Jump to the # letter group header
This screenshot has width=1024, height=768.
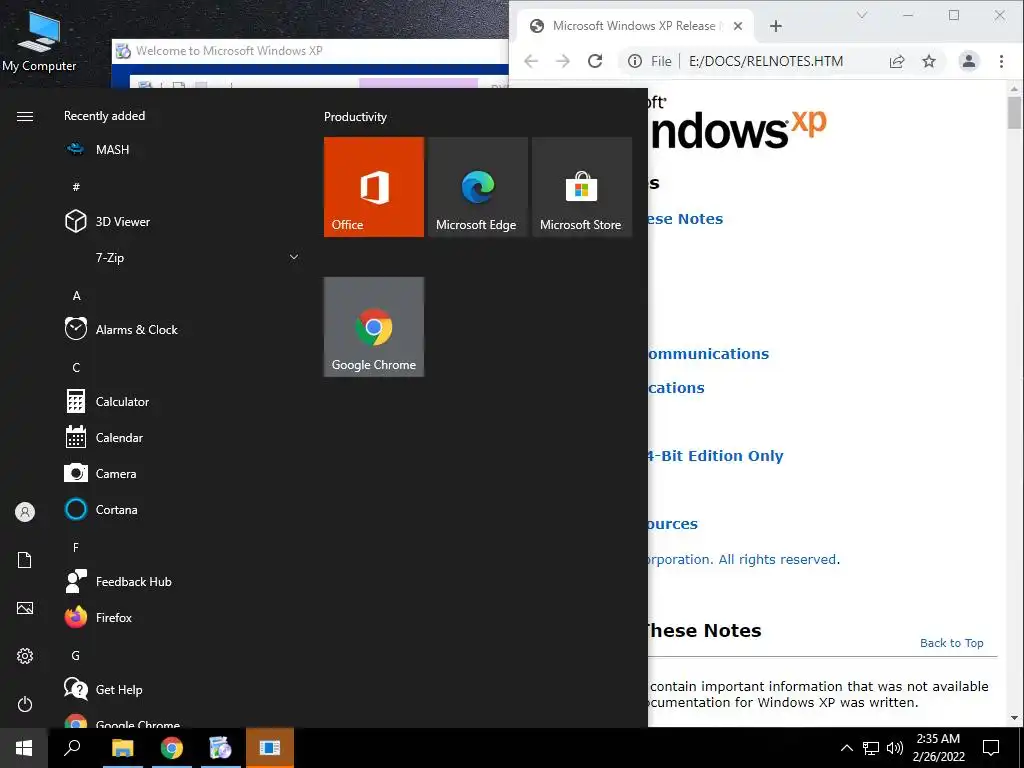[x=76, y=187]
